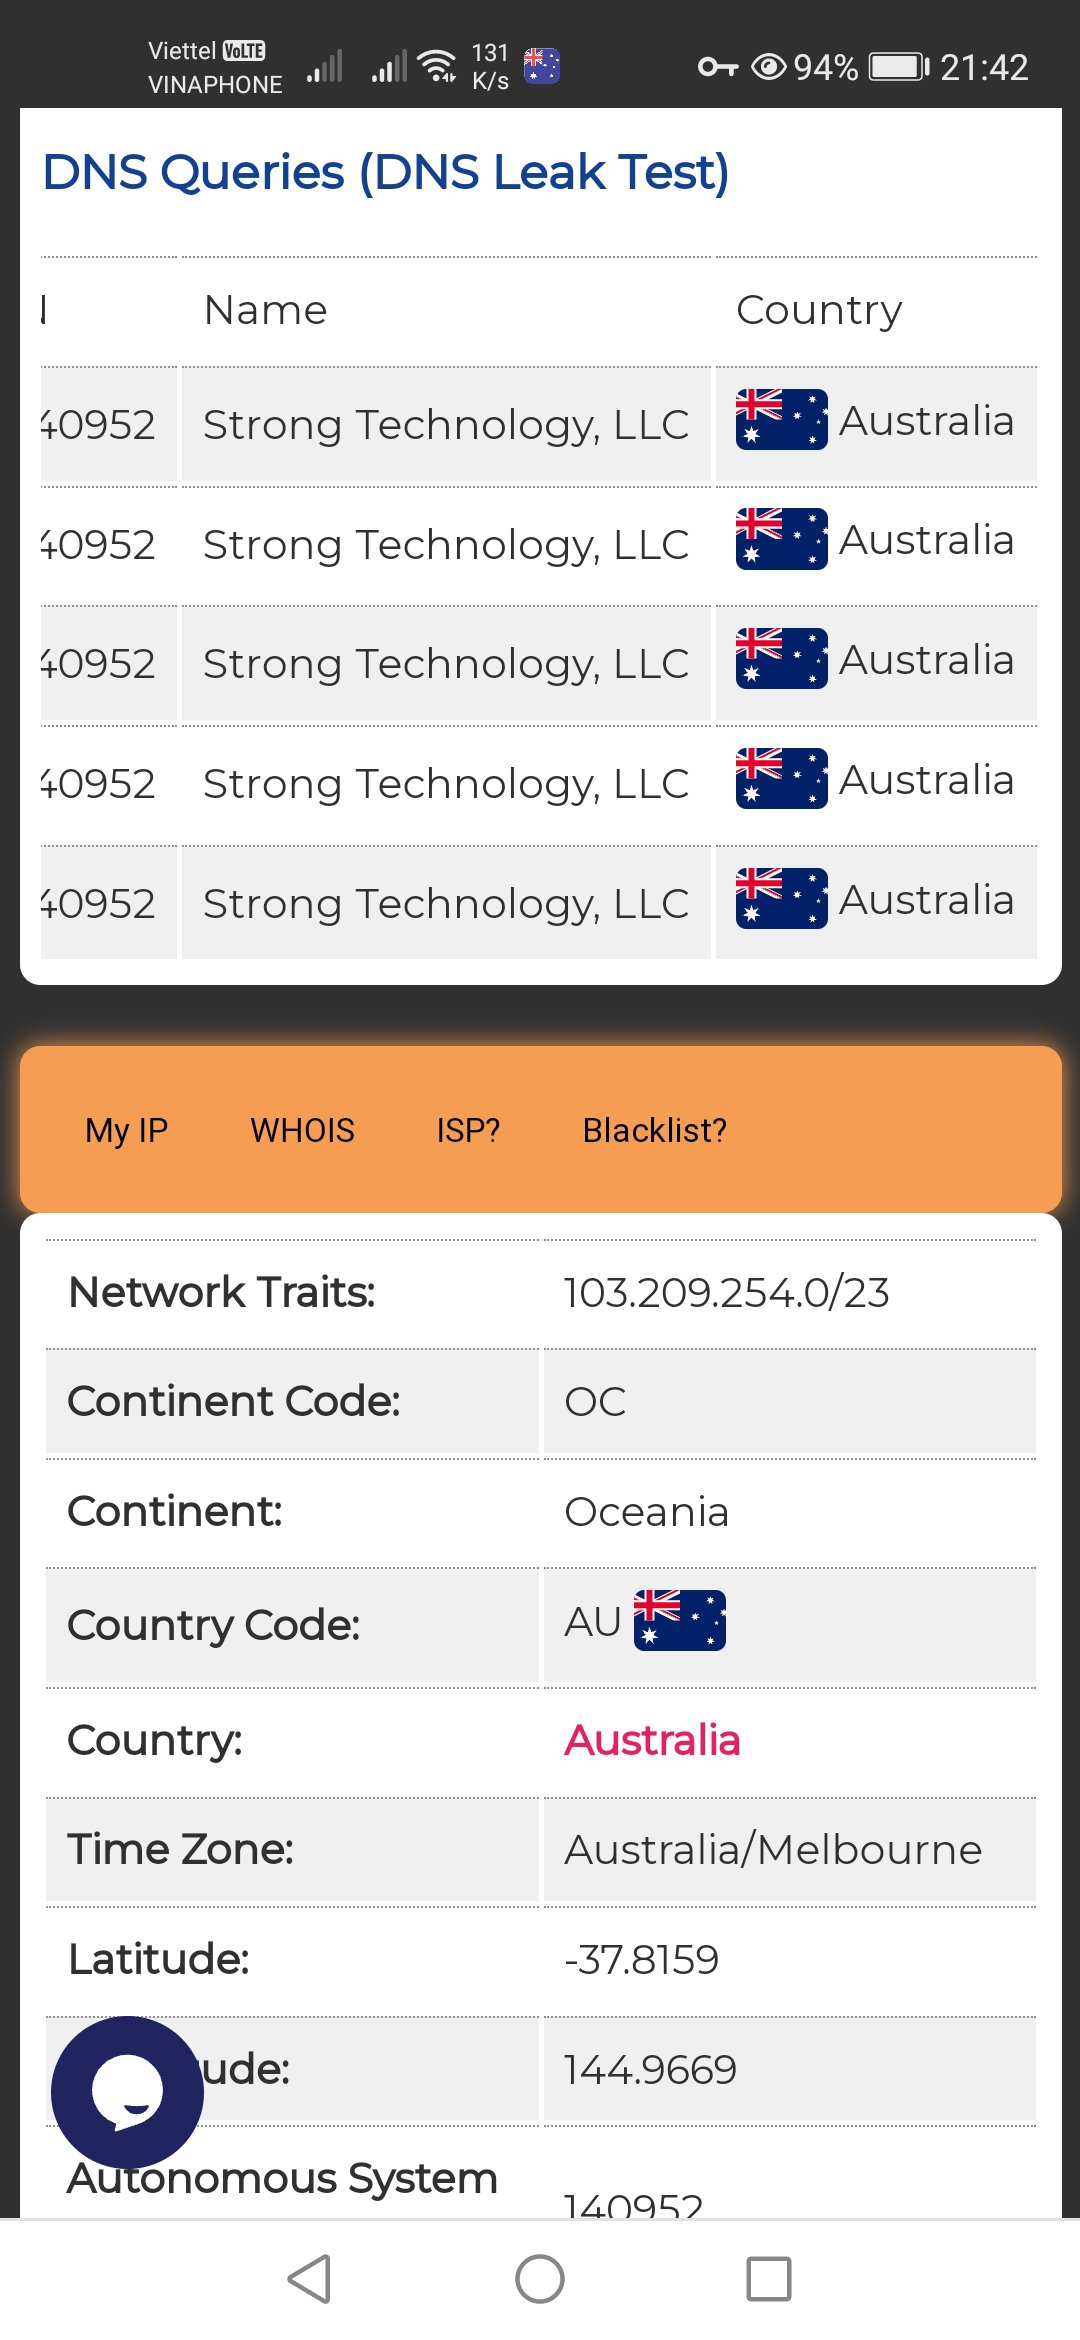Tap the 21:42 clock in status bar

coord(984,67)
